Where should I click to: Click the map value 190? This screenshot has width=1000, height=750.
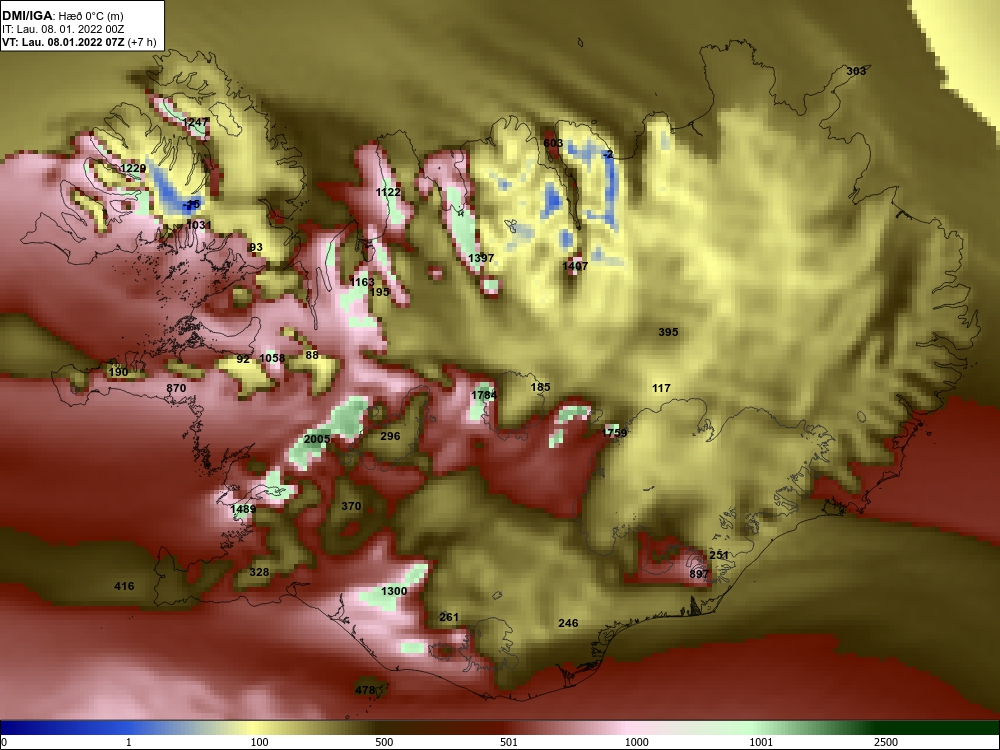pos(118,372)
